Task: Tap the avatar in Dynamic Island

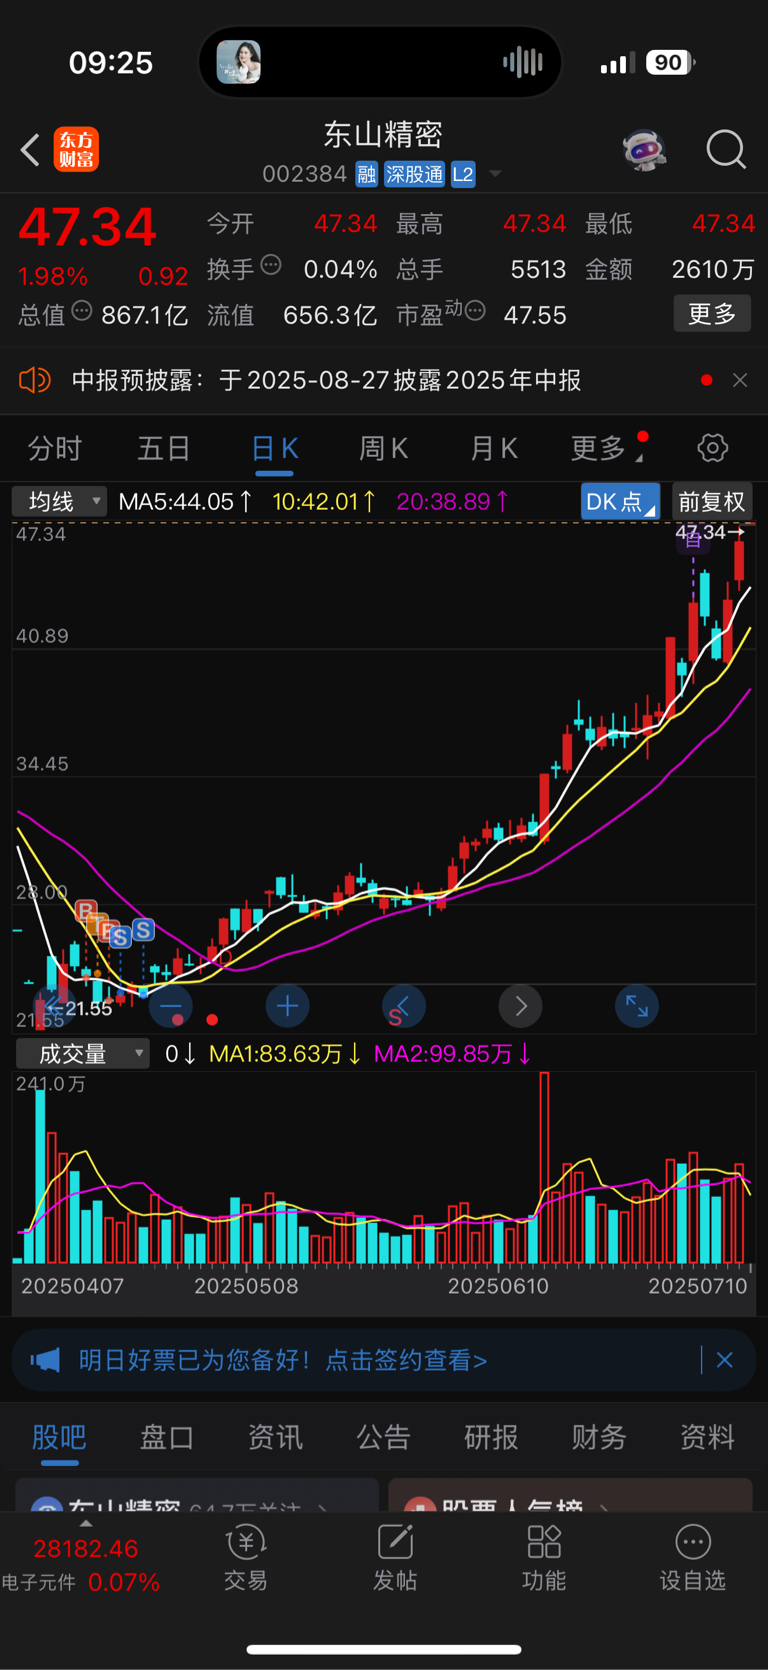Action: pyautogui.click(x=239, y=62)
